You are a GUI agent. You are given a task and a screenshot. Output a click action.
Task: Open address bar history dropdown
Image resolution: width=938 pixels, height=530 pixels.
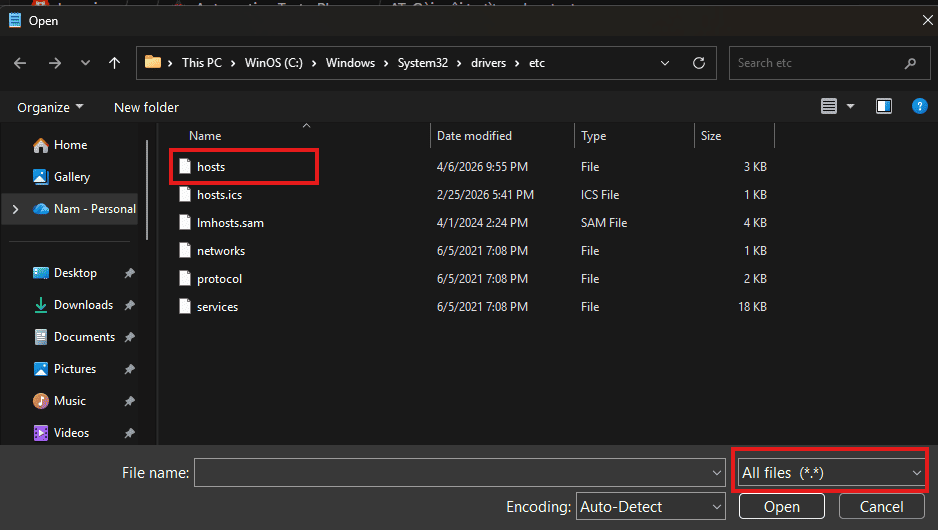click(665, 63)
